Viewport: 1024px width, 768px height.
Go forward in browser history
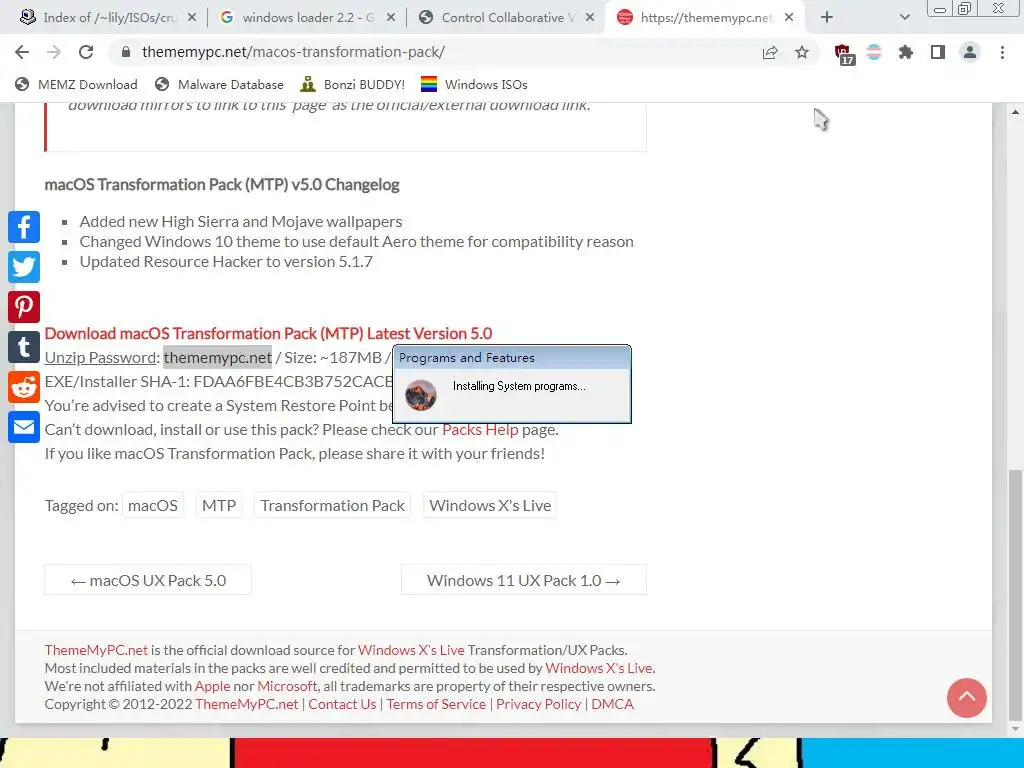[54, 52]
